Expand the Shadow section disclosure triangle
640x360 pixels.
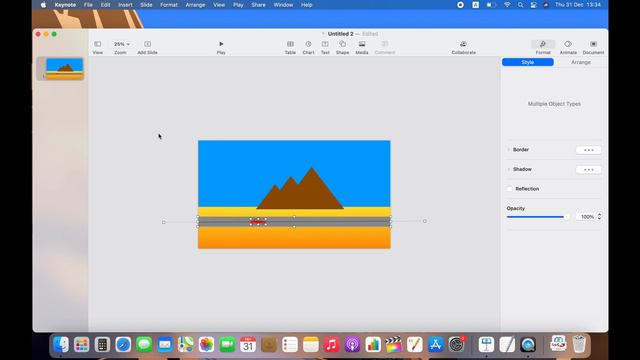[x=509, y=169]
